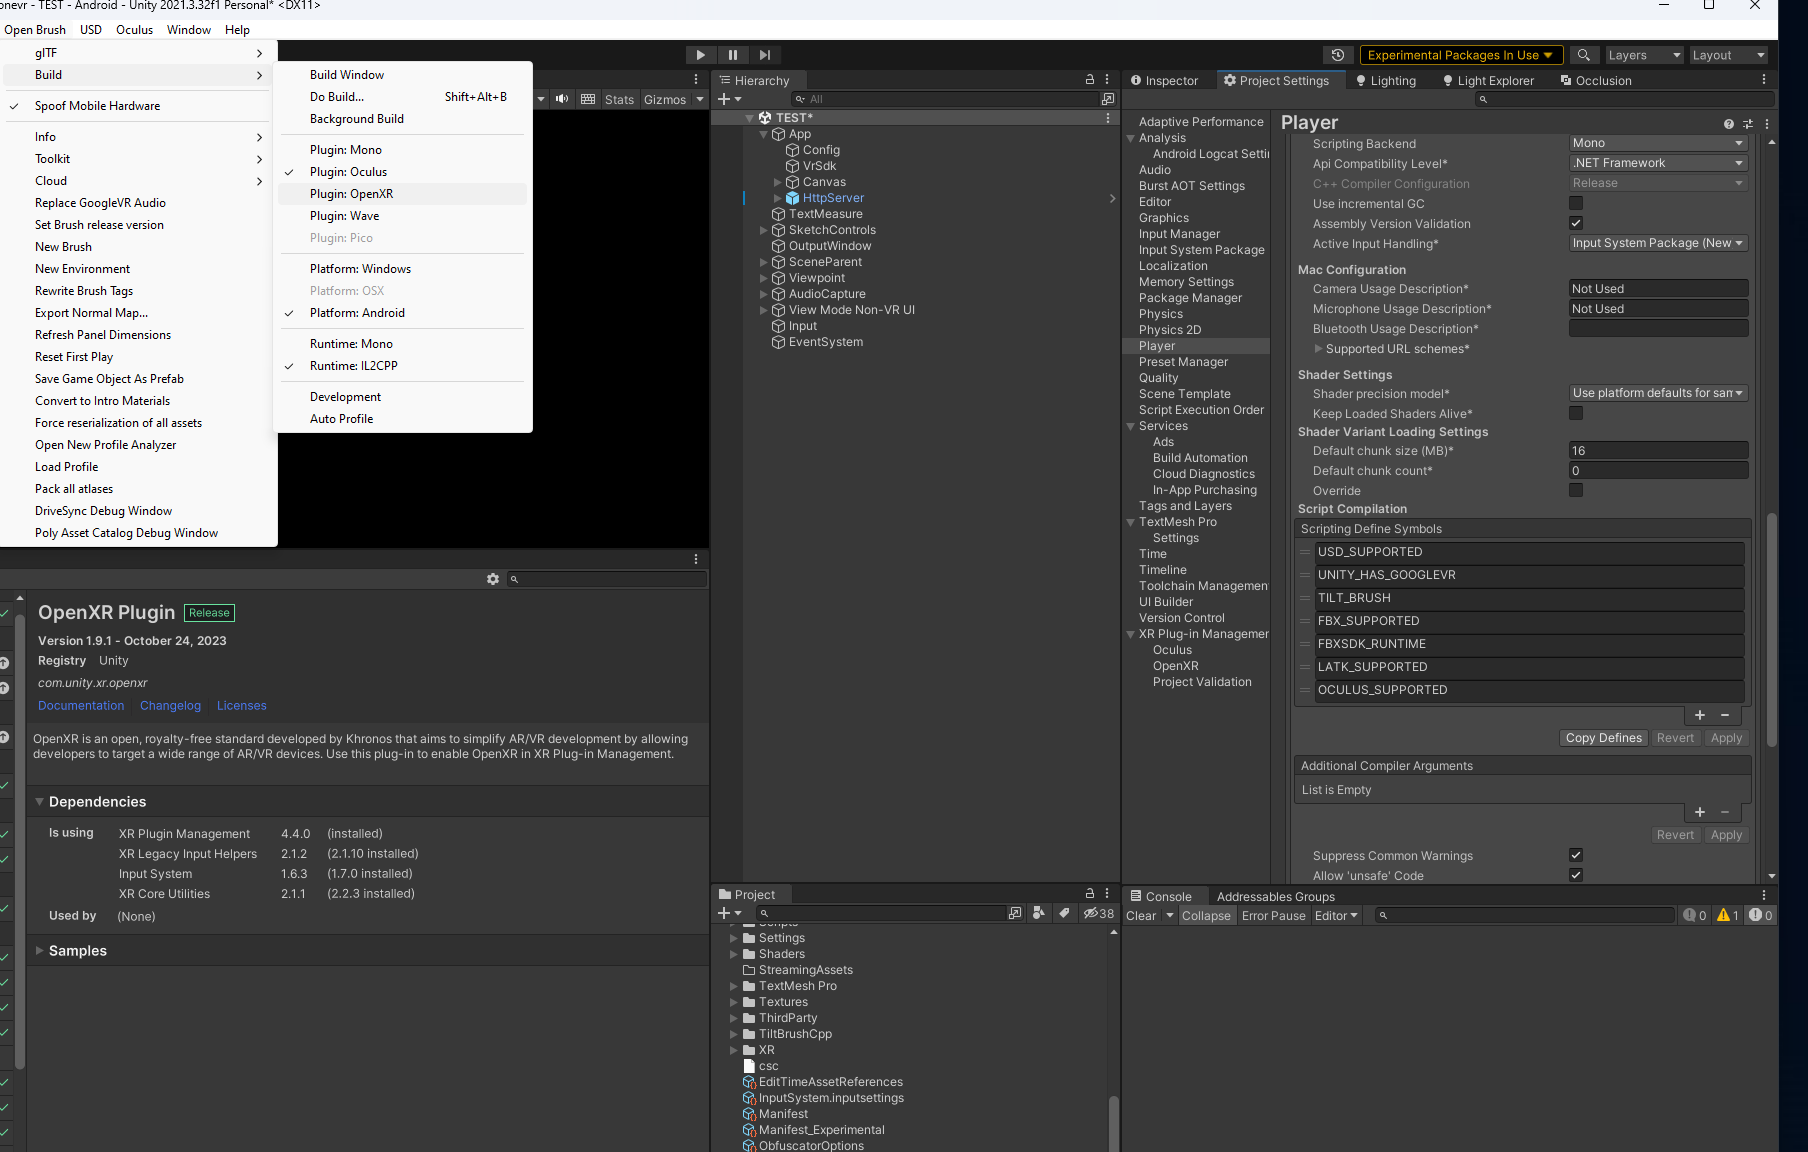Toggle the Stats overlay in the Game view

point(619,98)
